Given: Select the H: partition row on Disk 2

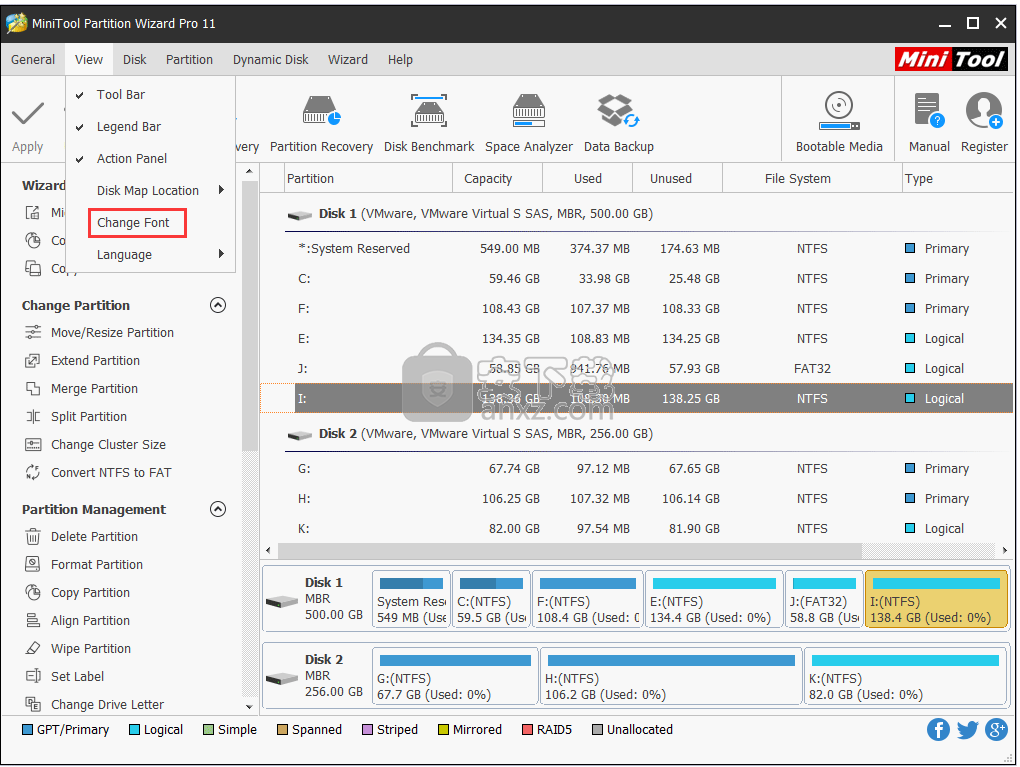Looking at the screenshot, I should 637,498.
